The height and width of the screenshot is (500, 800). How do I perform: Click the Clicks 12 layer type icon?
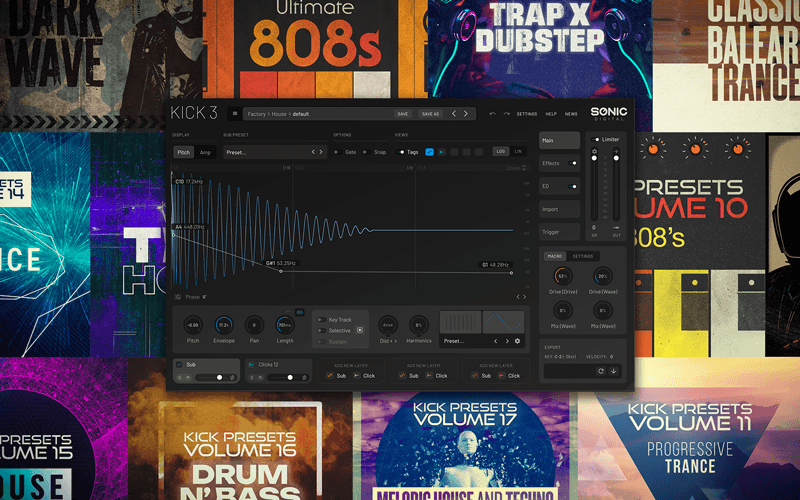point(251,365)
